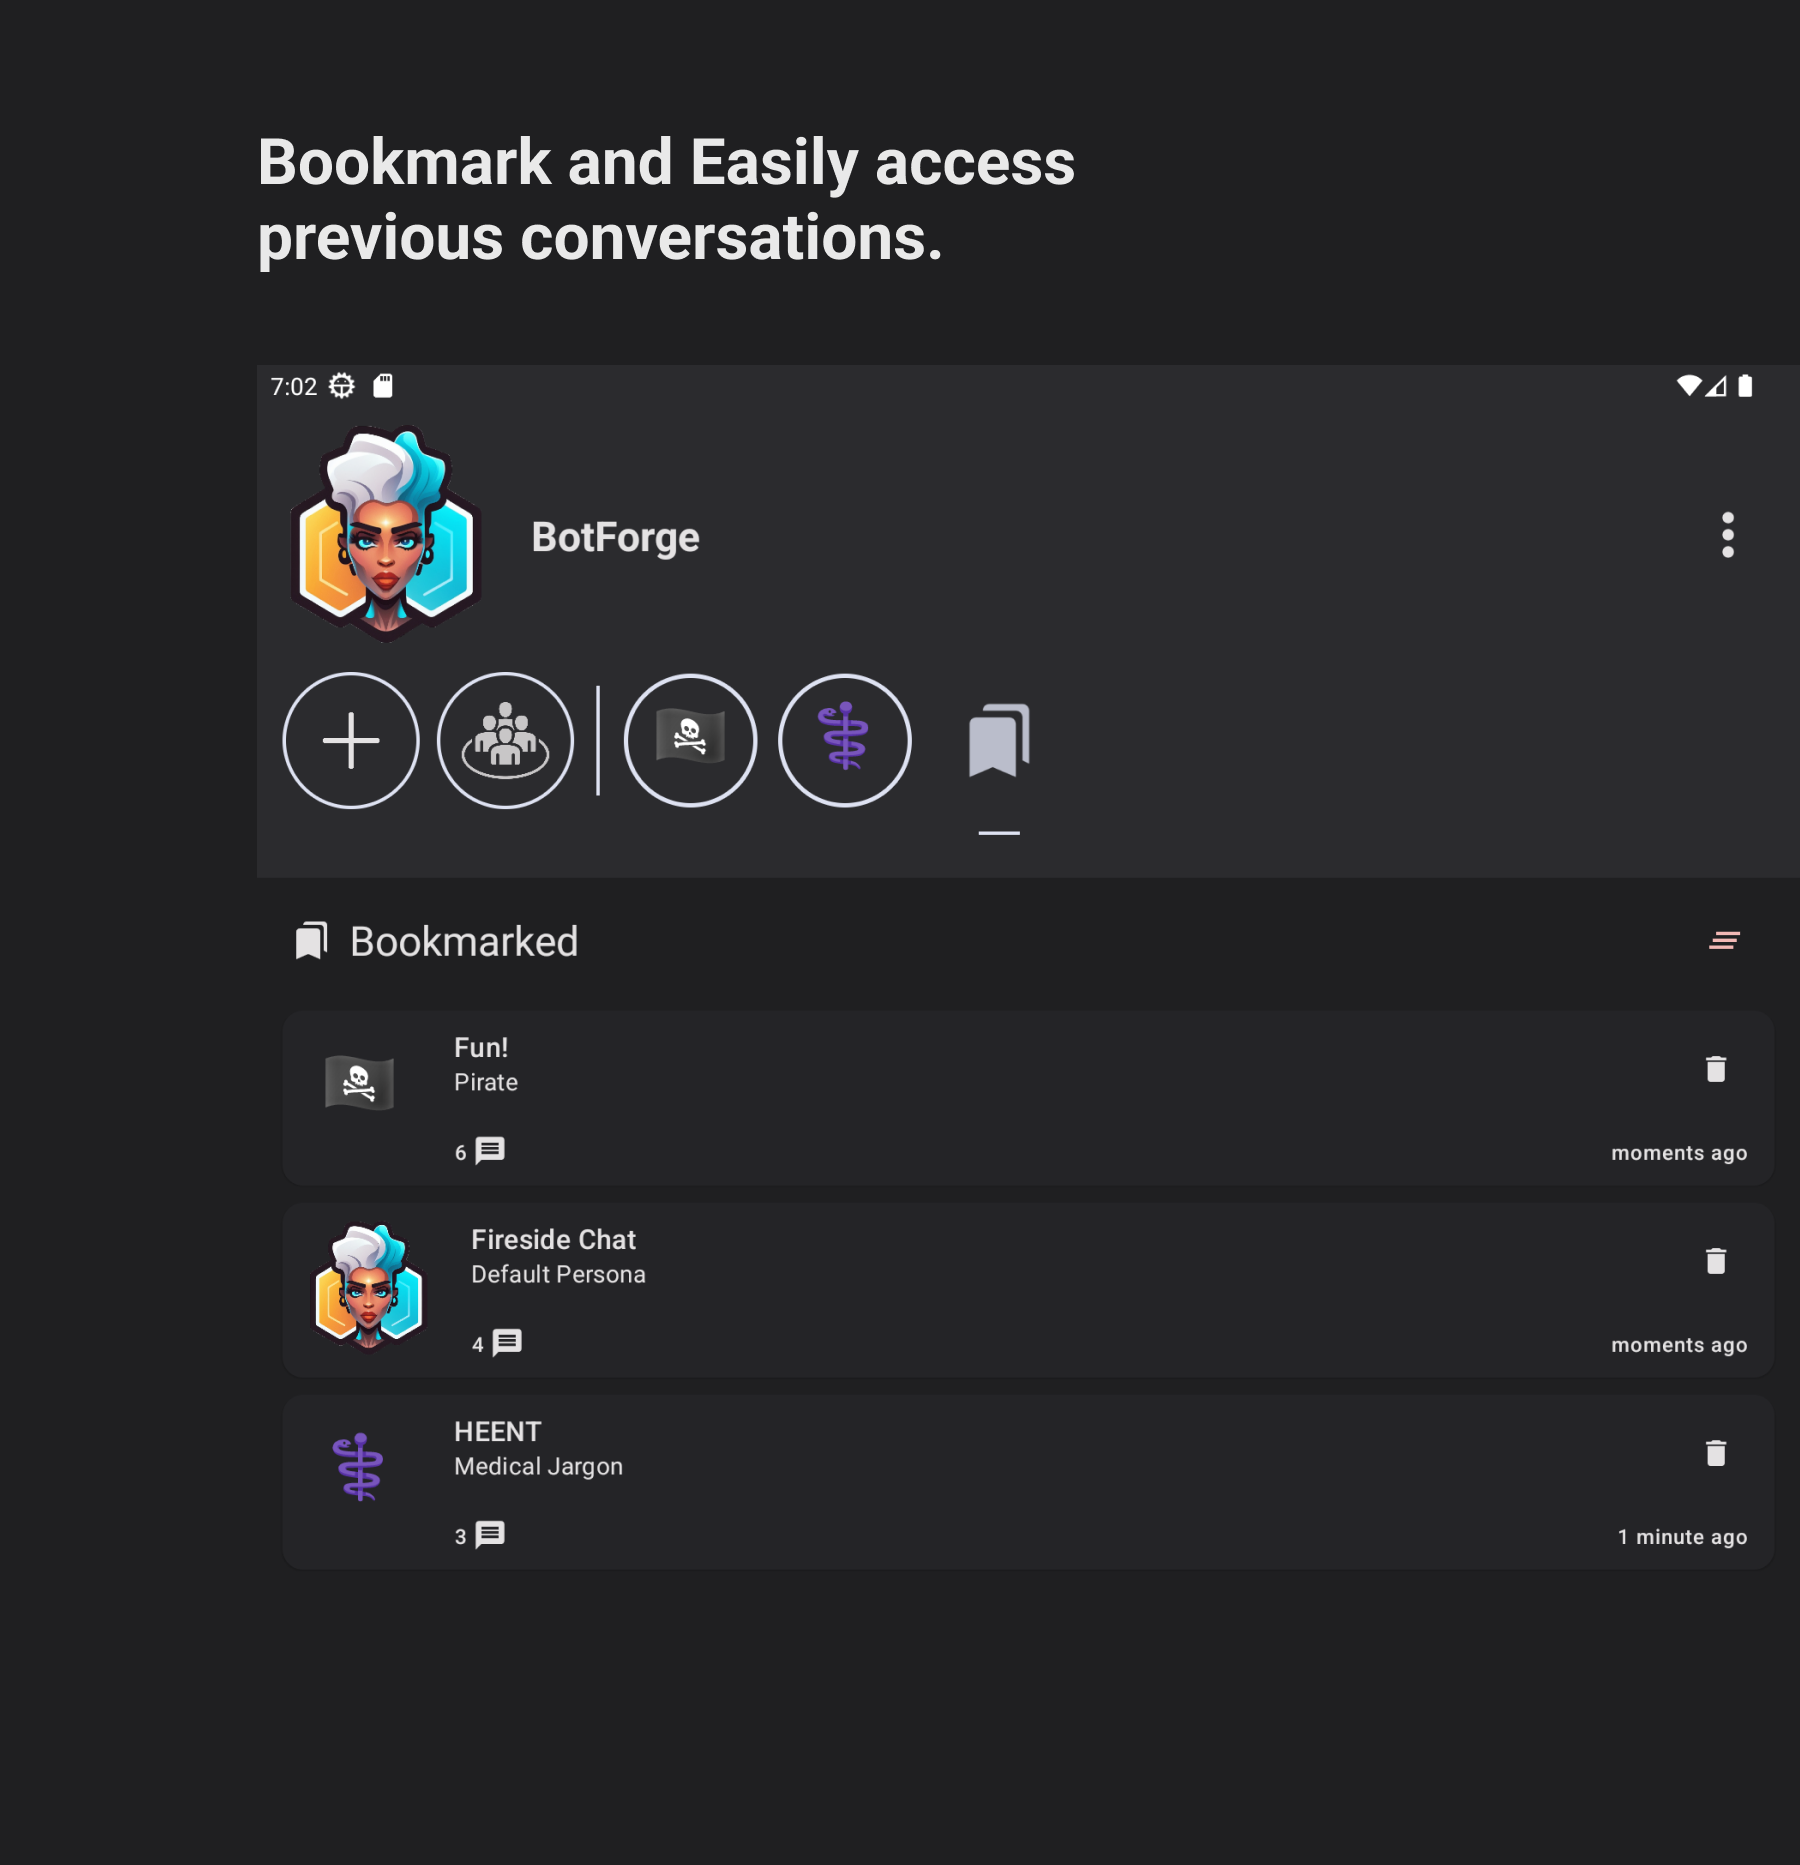This screenshot has height=1865, width=1800.
Task: Delete the Fireside Chat bookmark
Action: 1716,1261
